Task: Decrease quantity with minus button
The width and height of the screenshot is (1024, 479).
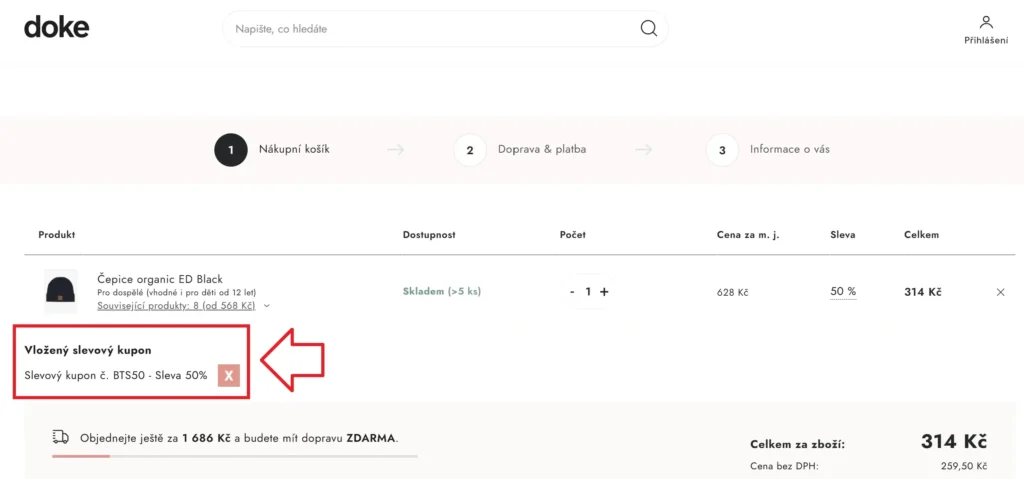Action: pyautogui.click(x=572, y=292)
